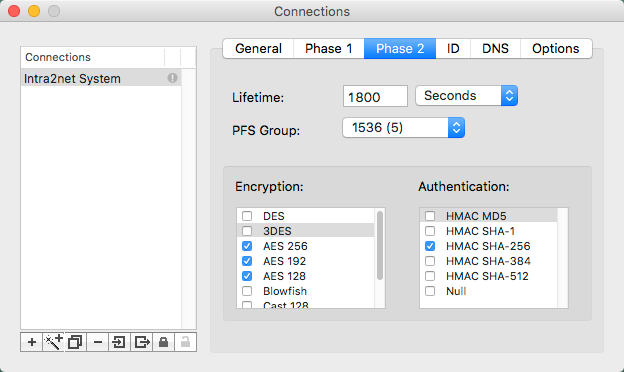Click the Lifetime value input field

click(375, 96)
